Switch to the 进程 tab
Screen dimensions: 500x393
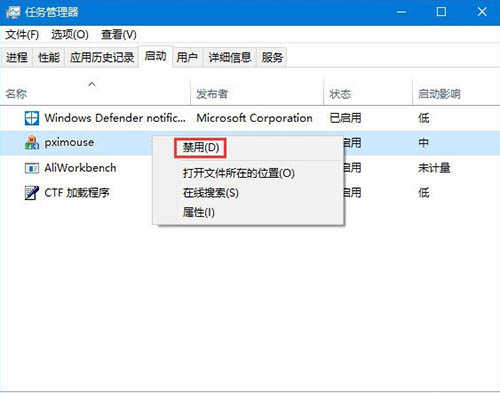tap(17, 57)
